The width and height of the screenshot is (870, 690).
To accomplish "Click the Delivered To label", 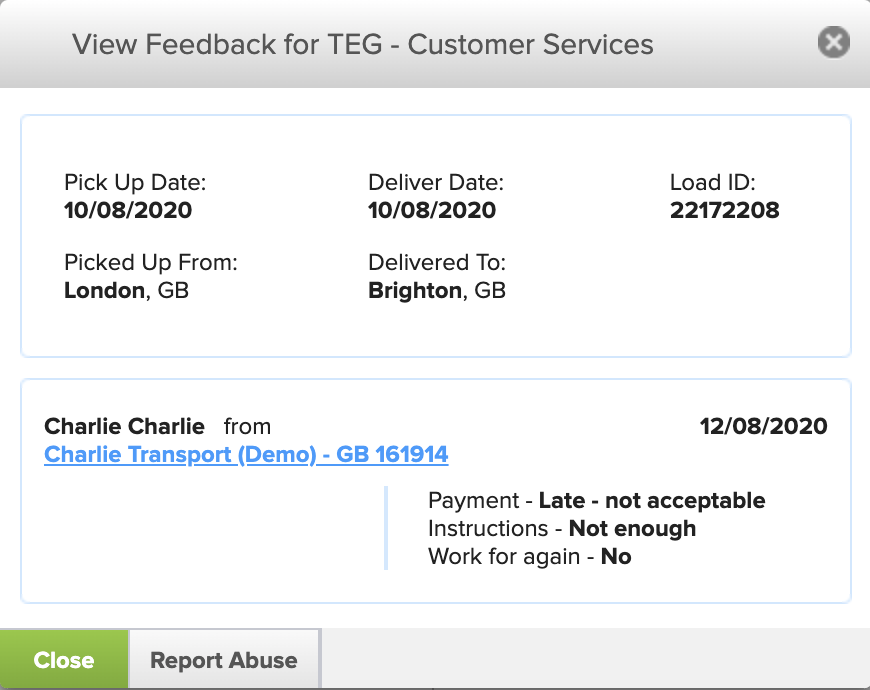I will tap(437, 263).
